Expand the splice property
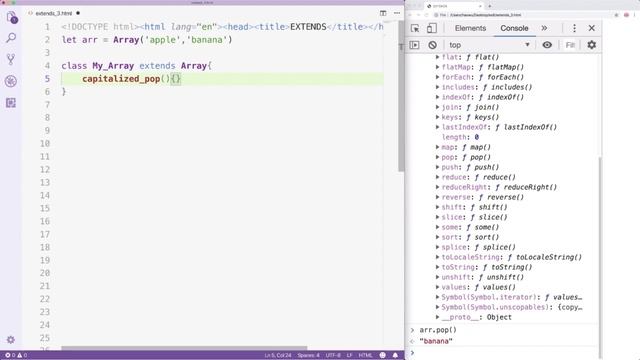This screenshot has height=360, width=640. tap(438, 247)
